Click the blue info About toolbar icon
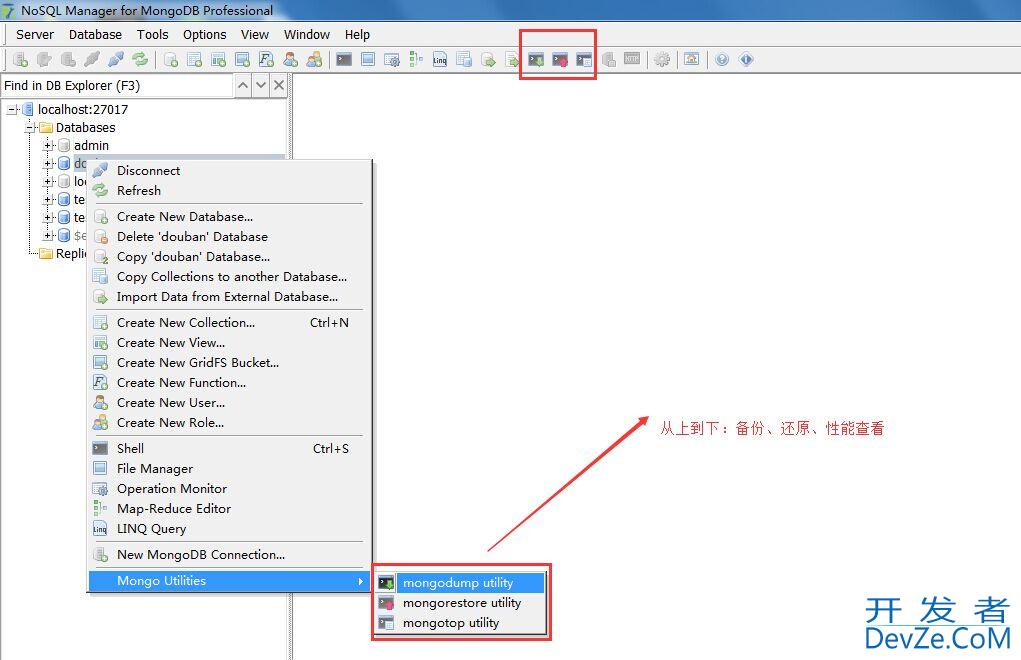This screenshot has height=660, width=1021. point(746,60)
